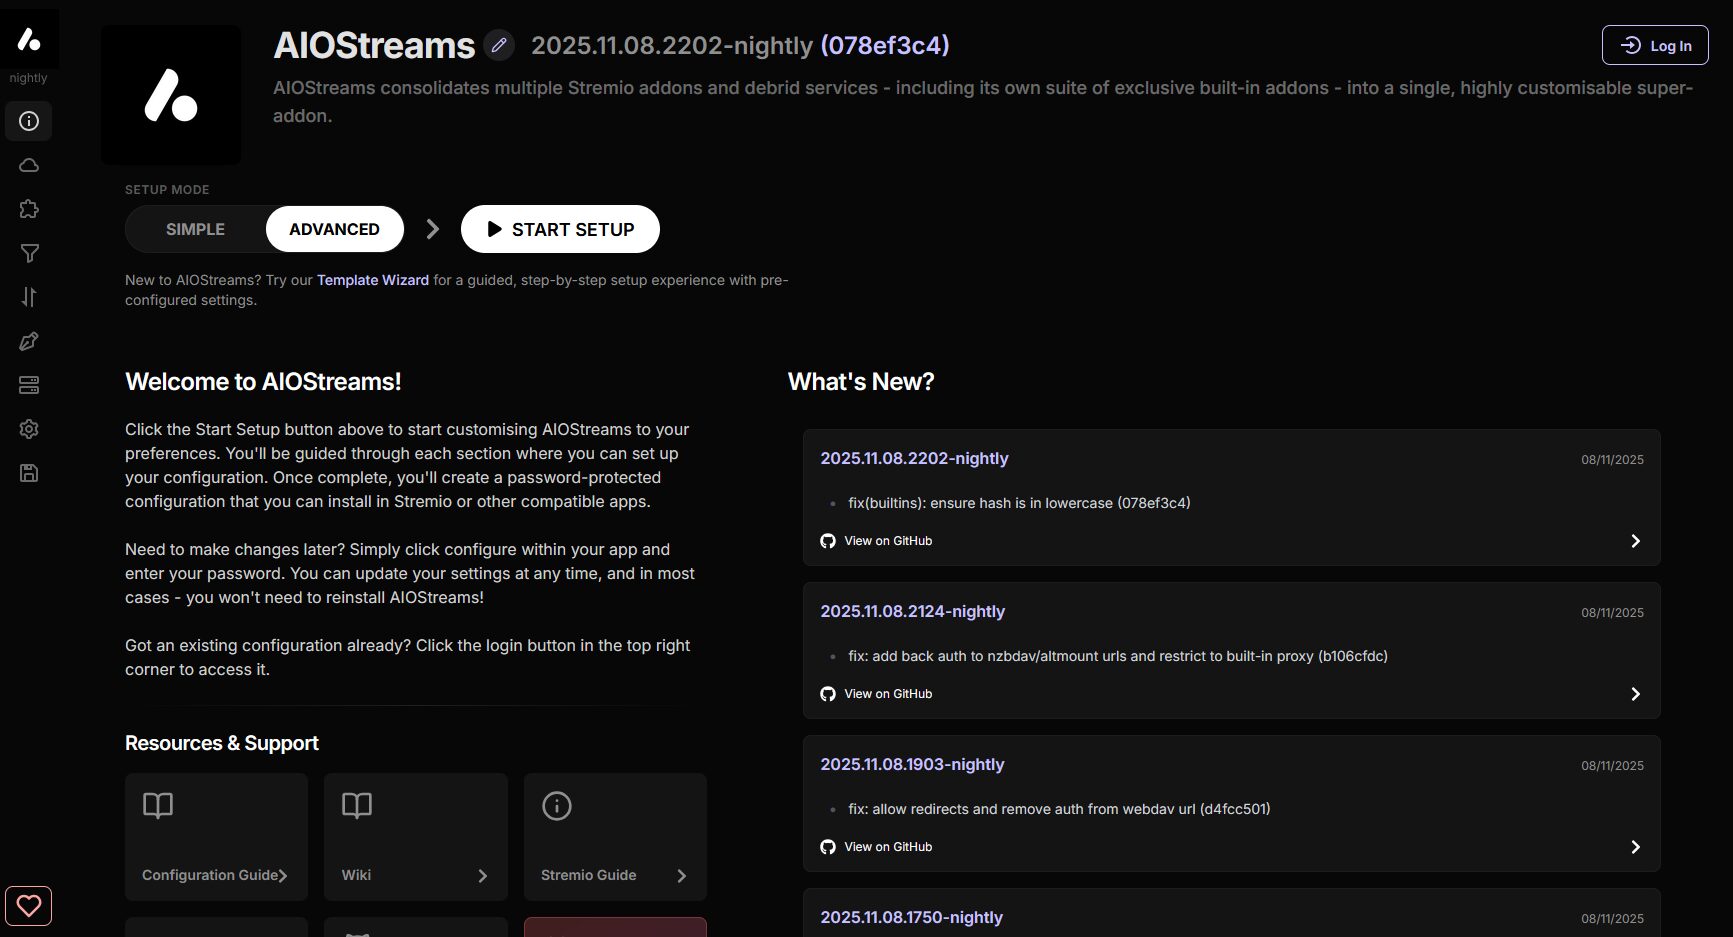Open the settings gear in the sidebar
The image size is (1733, 937).
click(x=29, y=429)
